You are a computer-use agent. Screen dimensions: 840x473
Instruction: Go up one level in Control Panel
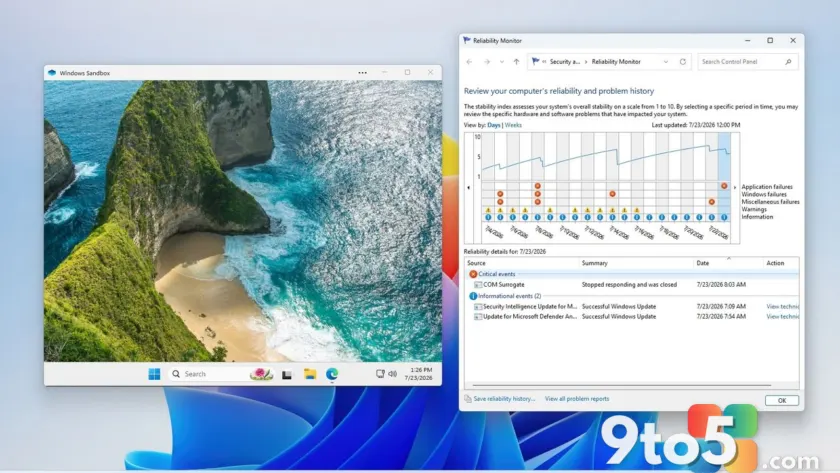coord(516,62)
